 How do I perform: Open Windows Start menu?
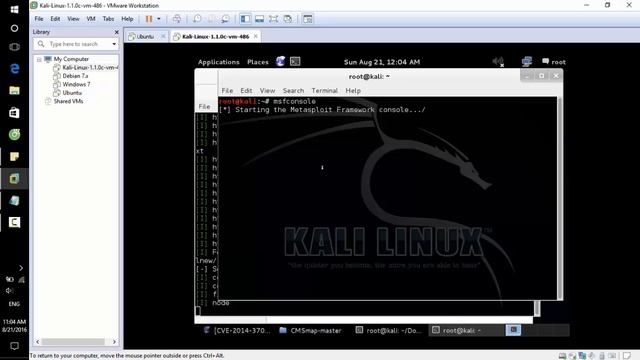tap(14, 9)
